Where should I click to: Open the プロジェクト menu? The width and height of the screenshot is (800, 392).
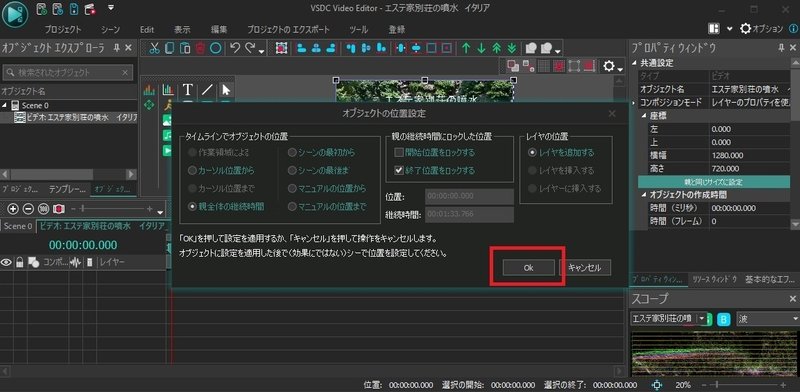tap(63, 30)
